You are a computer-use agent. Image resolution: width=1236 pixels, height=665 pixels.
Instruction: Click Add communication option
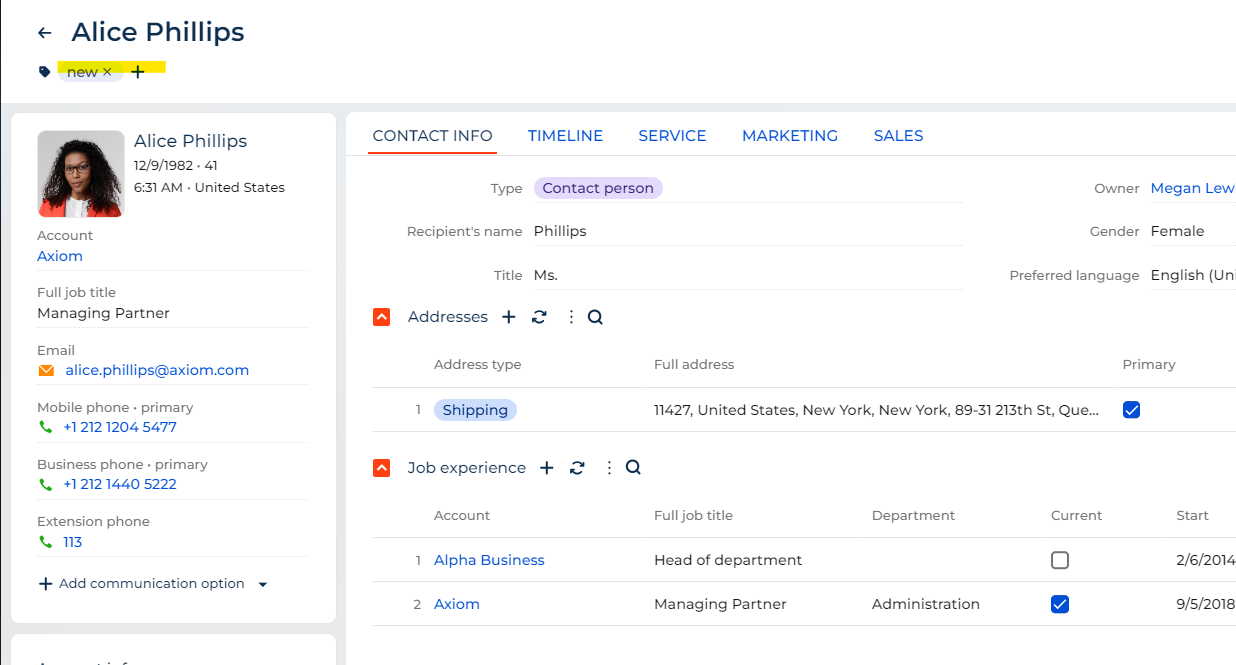142,584
